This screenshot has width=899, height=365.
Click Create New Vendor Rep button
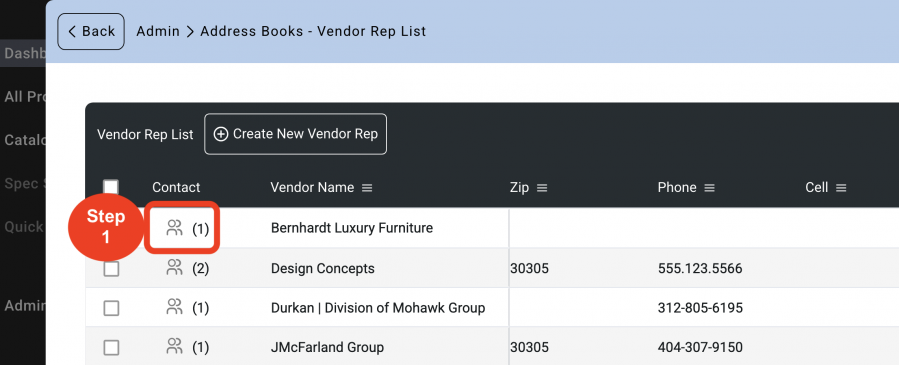tap(295, 134)
